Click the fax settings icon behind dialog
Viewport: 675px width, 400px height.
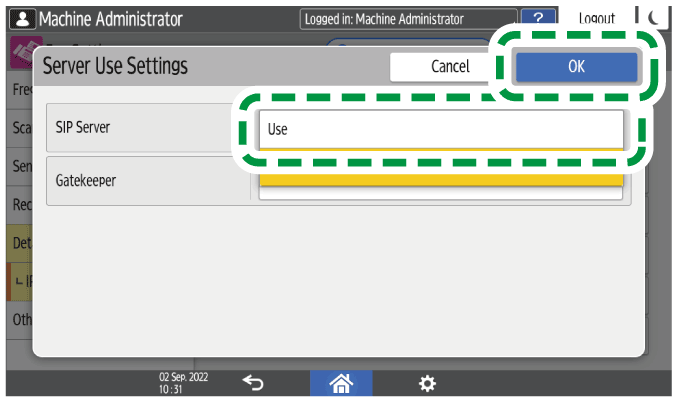tap(20, 52)
